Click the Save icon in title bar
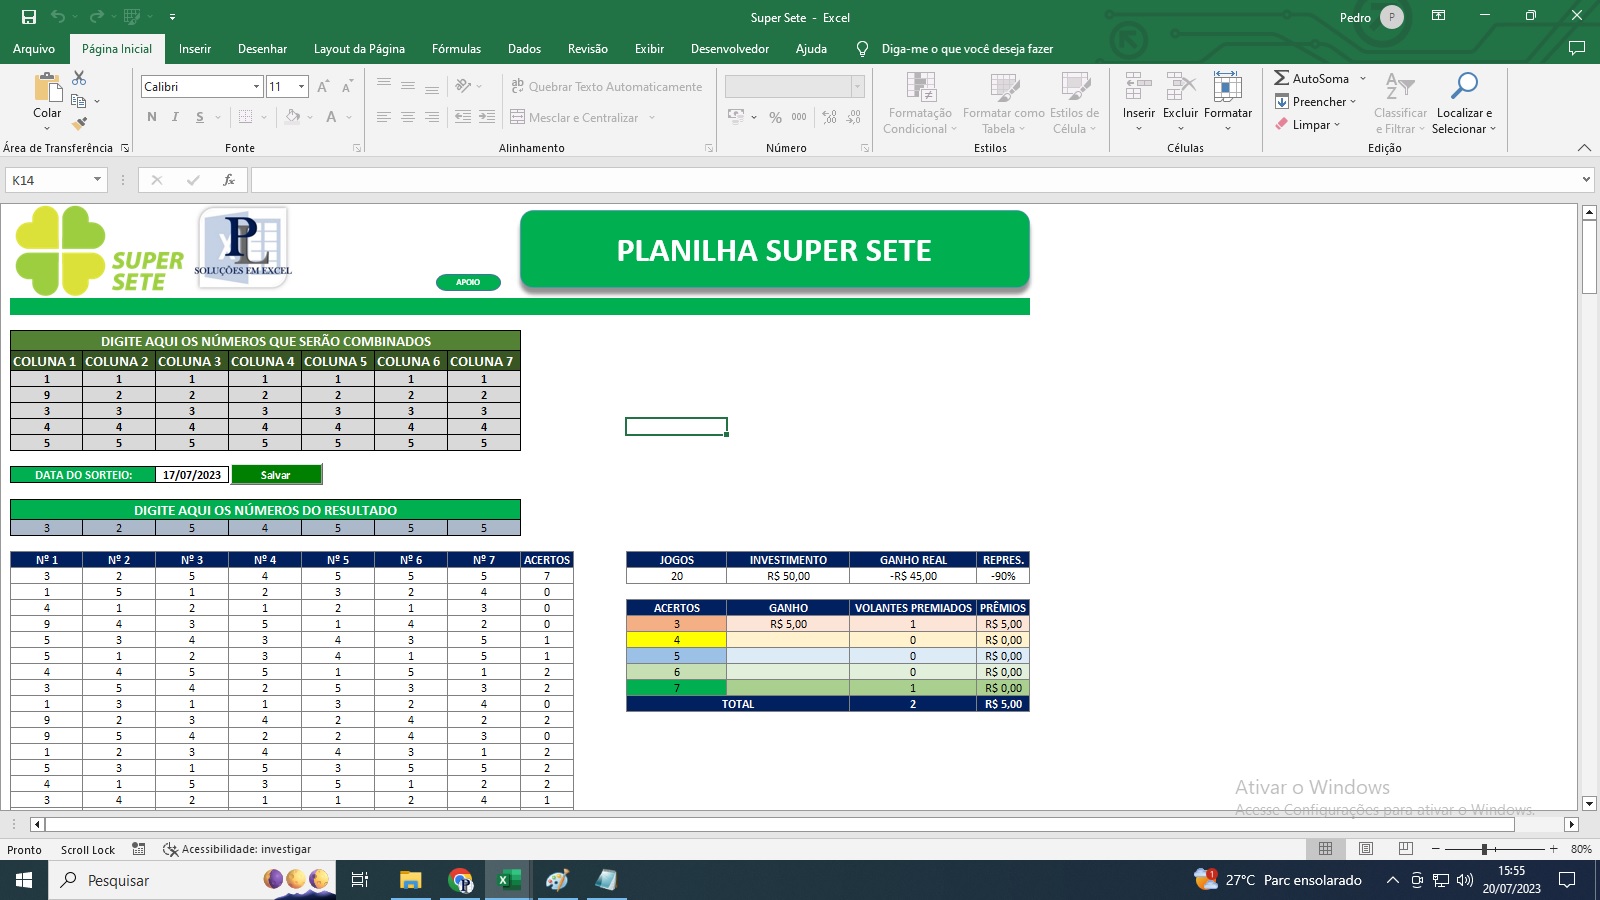The width and height of the screenshot is (1600, 900). point(29,17)
